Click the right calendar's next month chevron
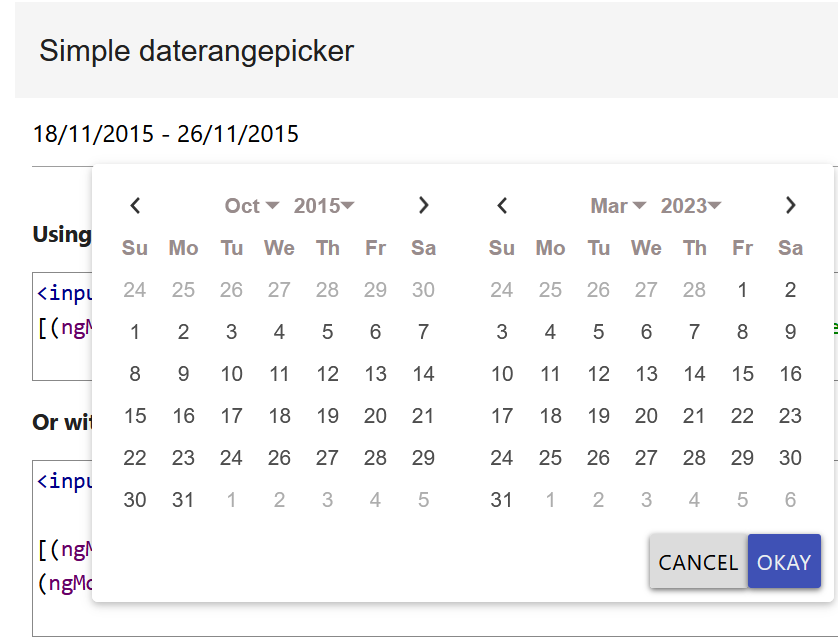838x641 pixels. (x=790, y=205)
